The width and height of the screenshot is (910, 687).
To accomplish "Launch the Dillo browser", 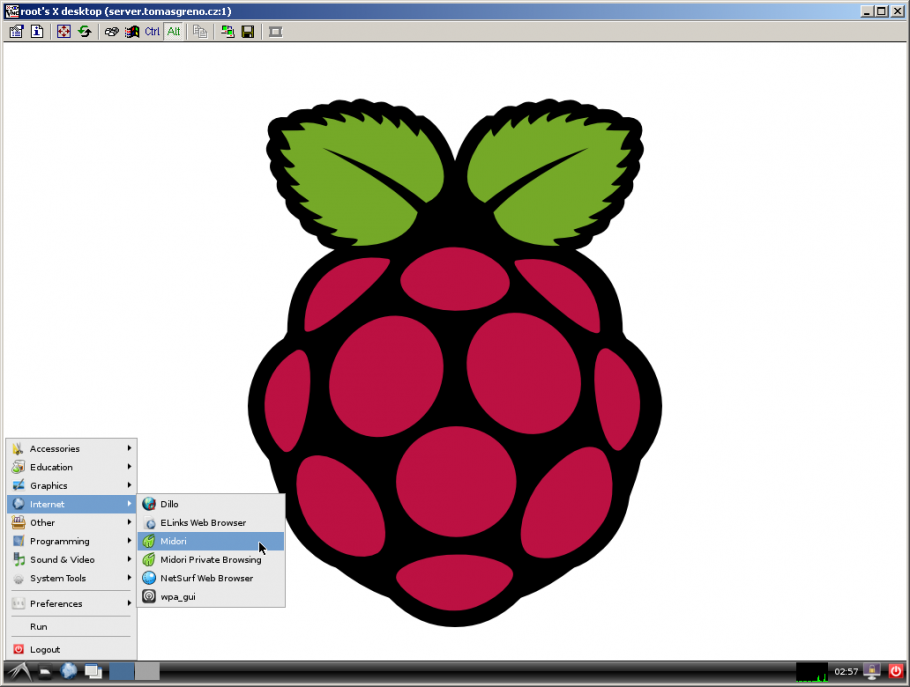I will click(211, 504).
